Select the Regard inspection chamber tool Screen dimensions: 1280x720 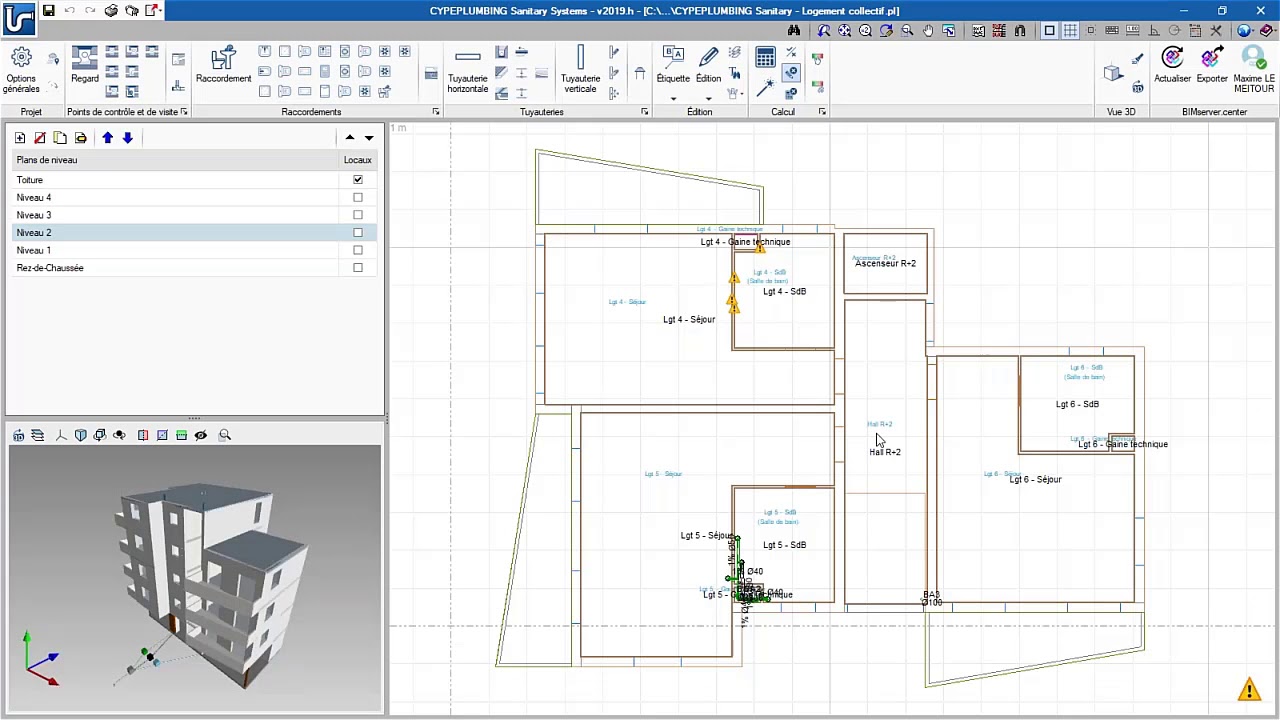tap(85, 66)
